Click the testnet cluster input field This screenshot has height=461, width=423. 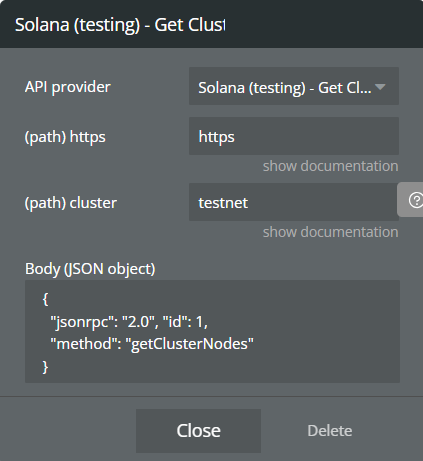[294, 202]
